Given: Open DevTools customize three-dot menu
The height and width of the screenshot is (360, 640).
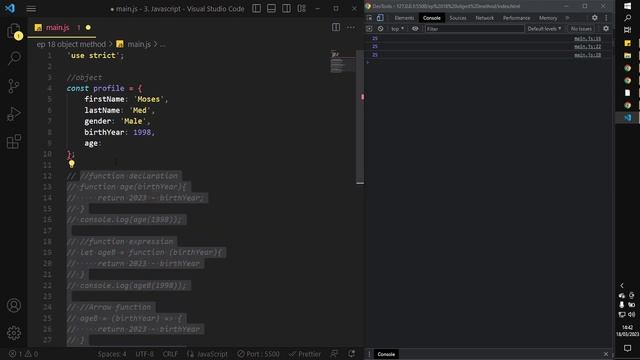Looking at the screenshot, I should tap(606, 18).
